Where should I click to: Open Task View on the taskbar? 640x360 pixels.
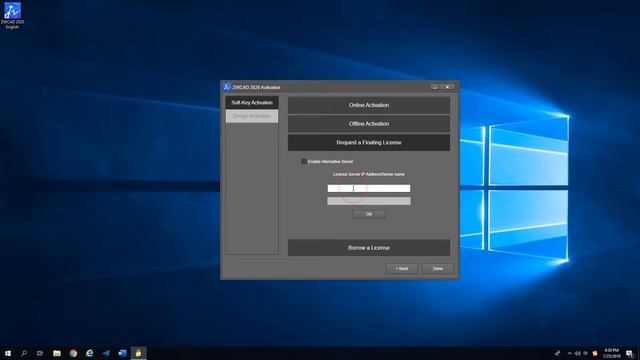(40, 353)
